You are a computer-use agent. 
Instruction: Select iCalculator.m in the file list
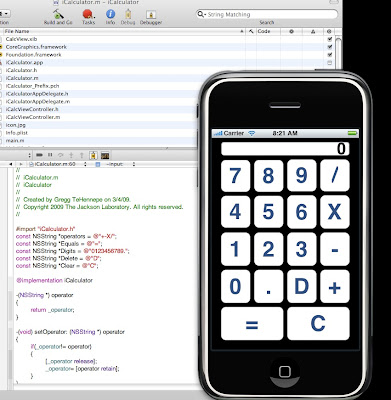click(x=22, y=78)
